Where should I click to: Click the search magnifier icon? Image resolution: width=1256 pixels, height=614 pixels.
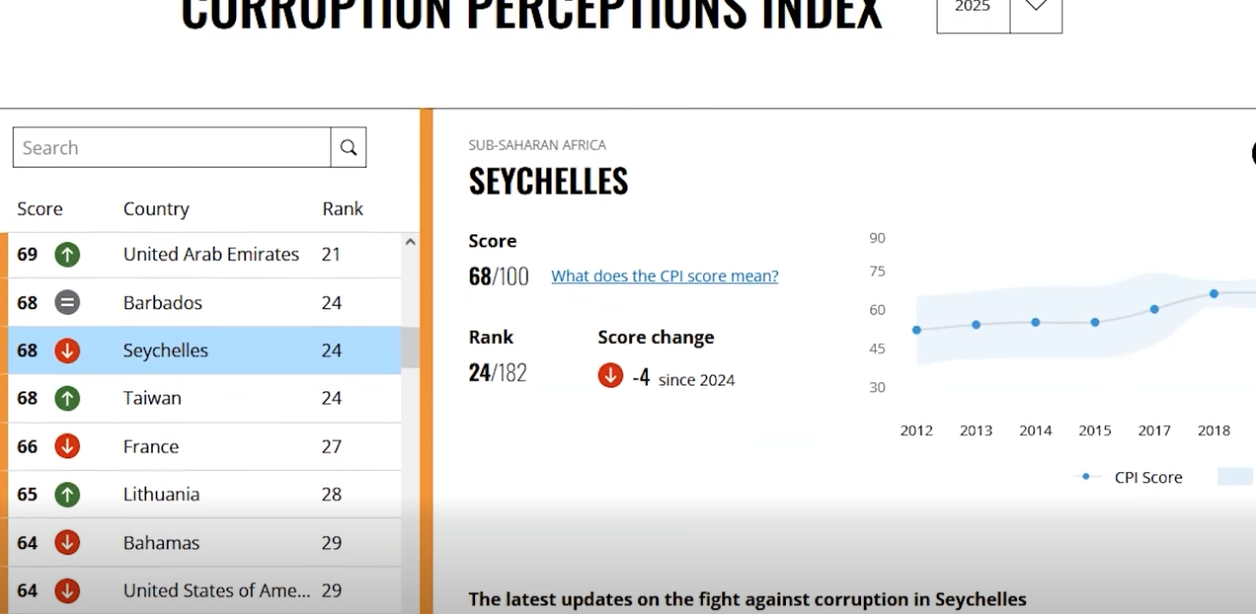tap(348, 148)
